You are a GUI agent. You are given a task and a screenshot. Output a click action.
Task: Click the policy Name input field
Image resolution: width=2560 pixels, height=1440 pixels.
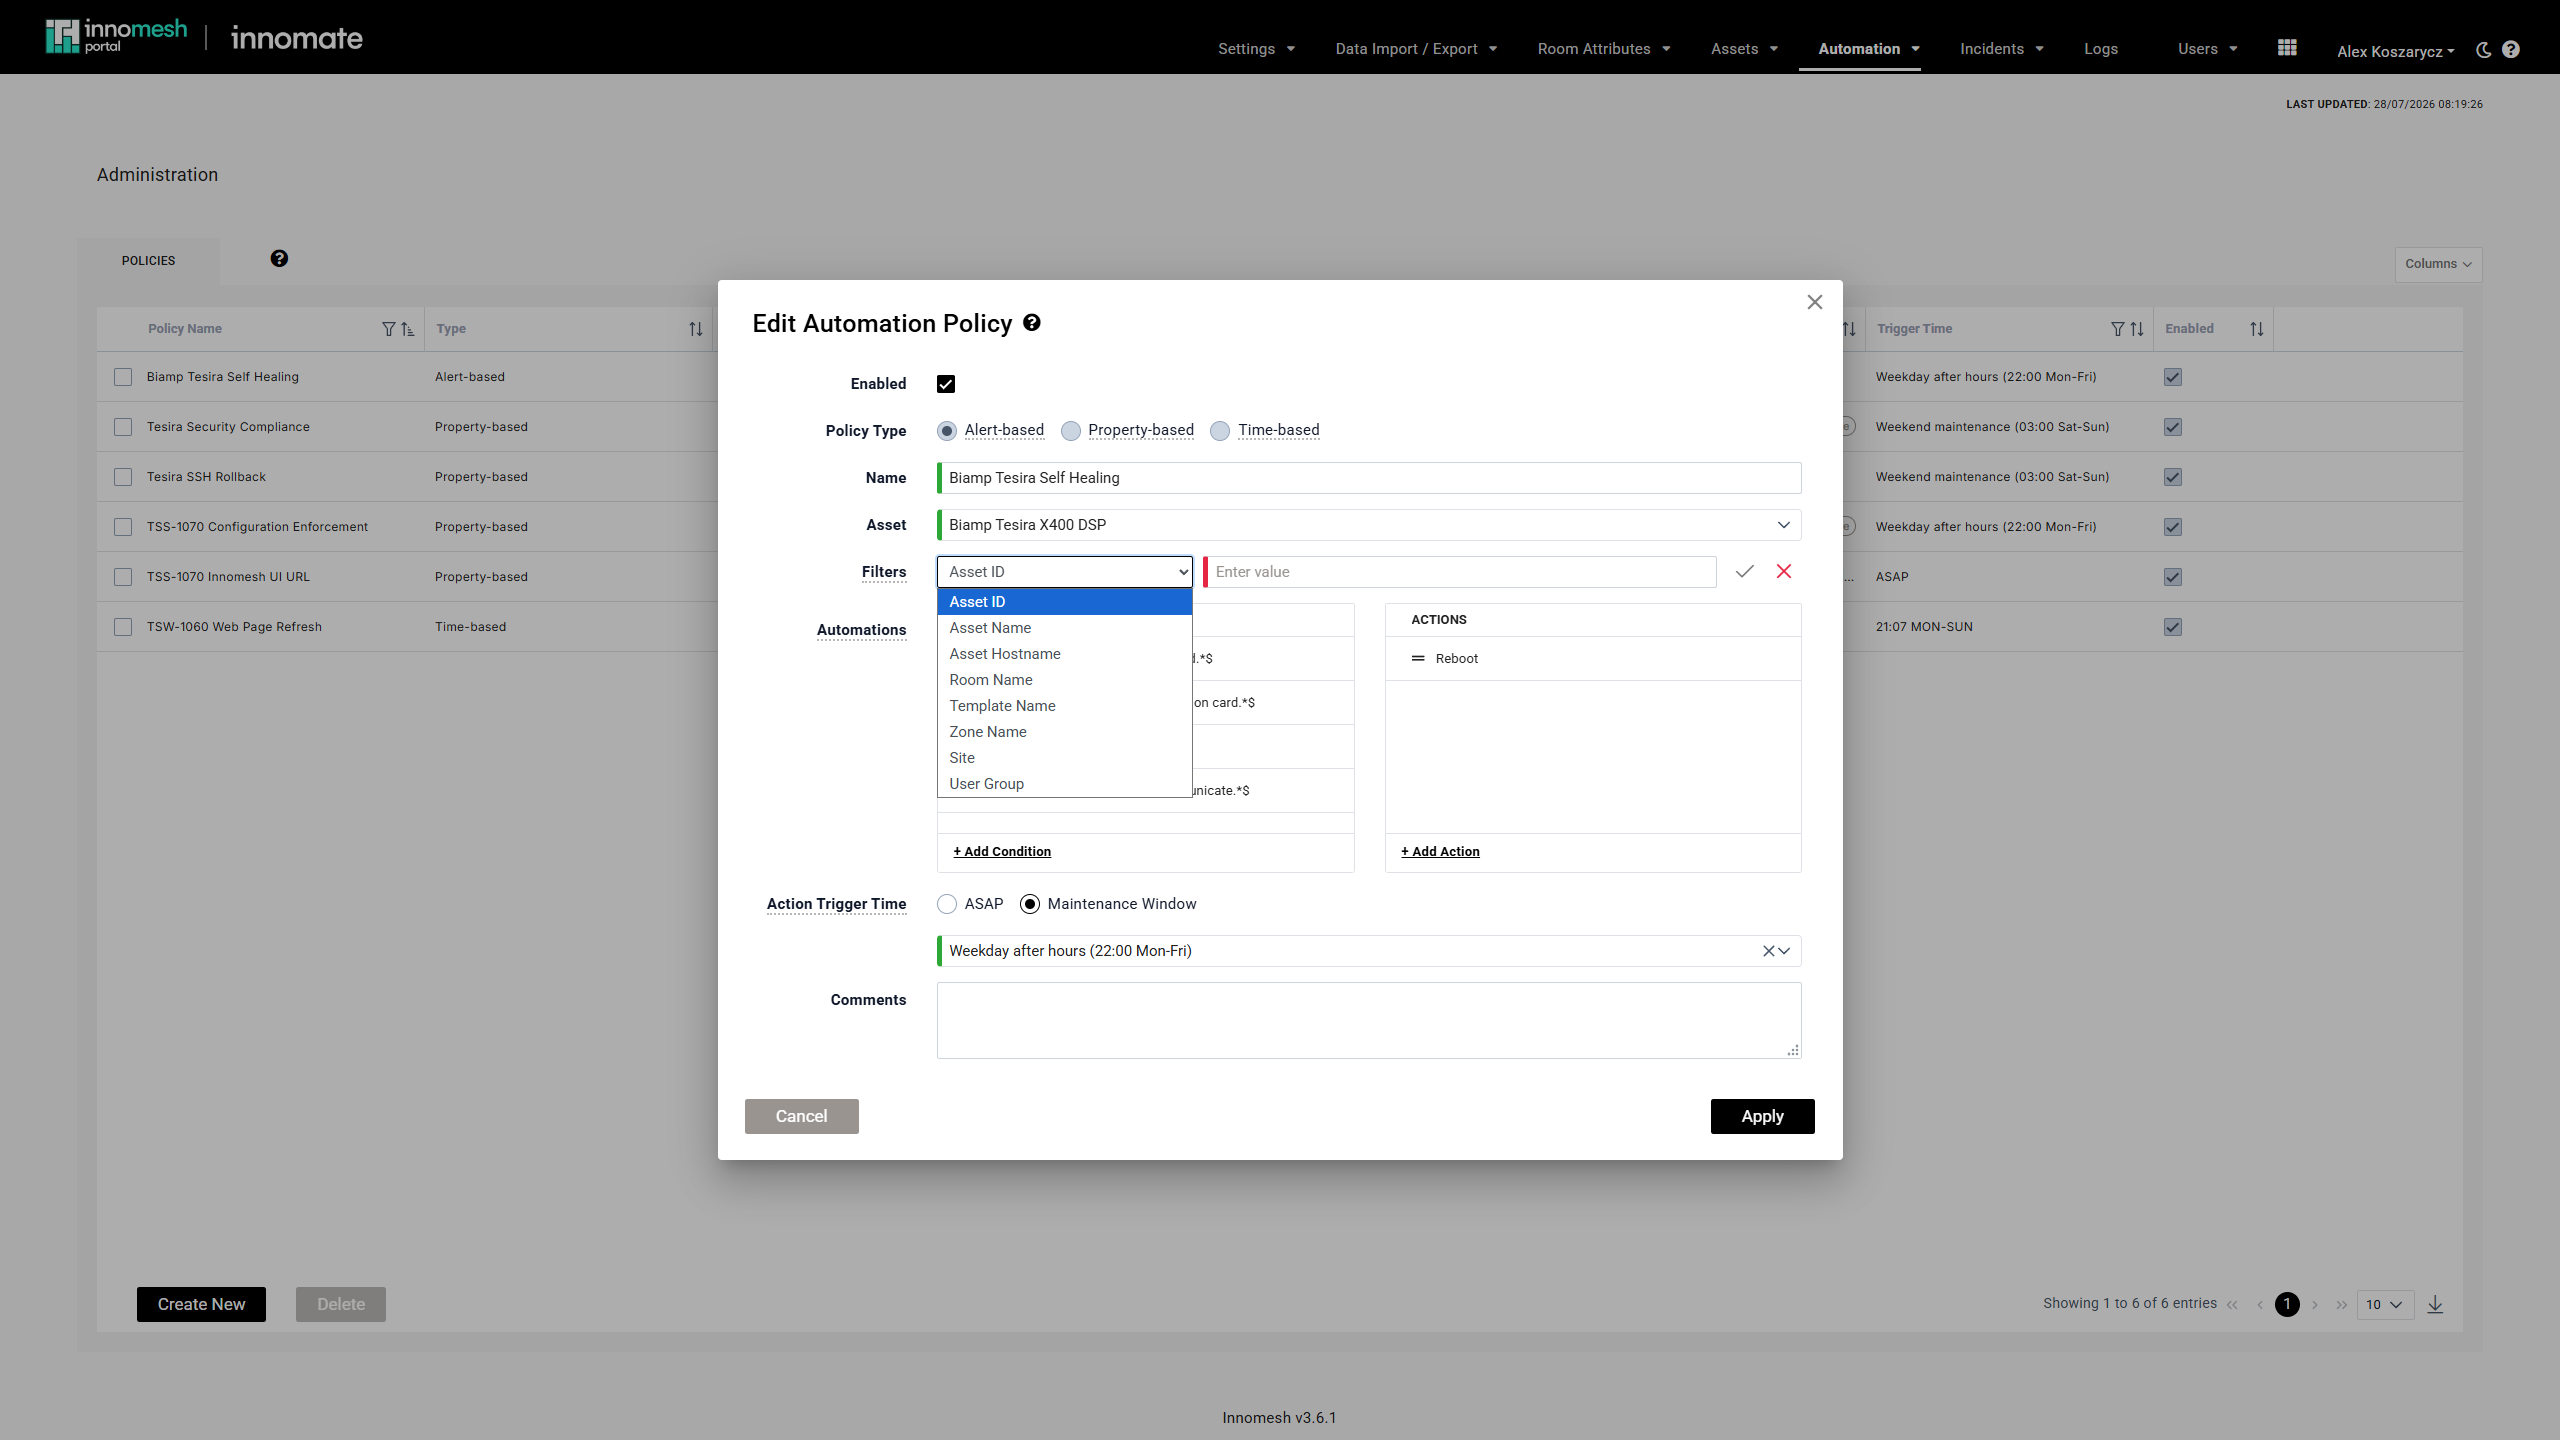(x=1369, y=478)
